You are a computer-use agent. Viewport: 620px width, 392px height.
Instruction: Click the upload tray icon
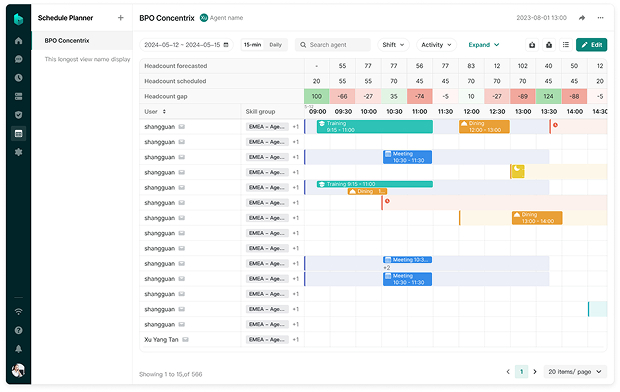[549, 45]
